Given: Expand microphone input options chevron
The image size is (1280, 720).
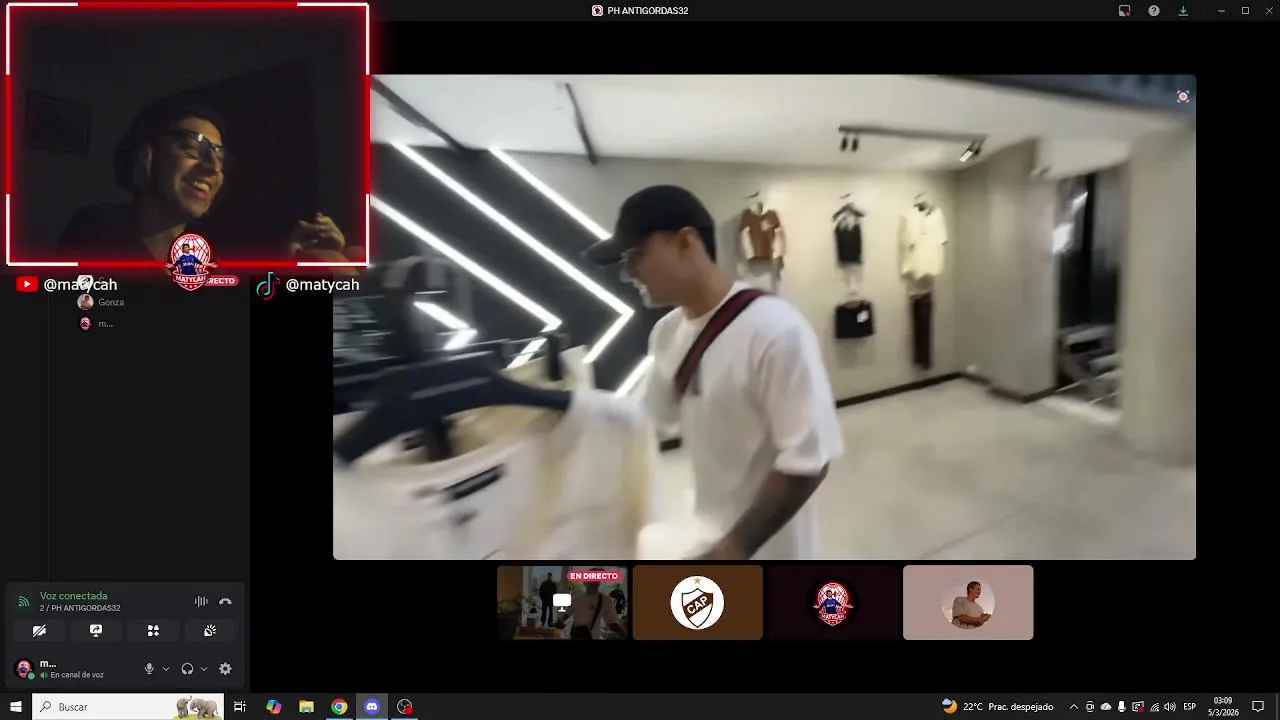Looking at the screenshot, I should click(x=166, y=669).
